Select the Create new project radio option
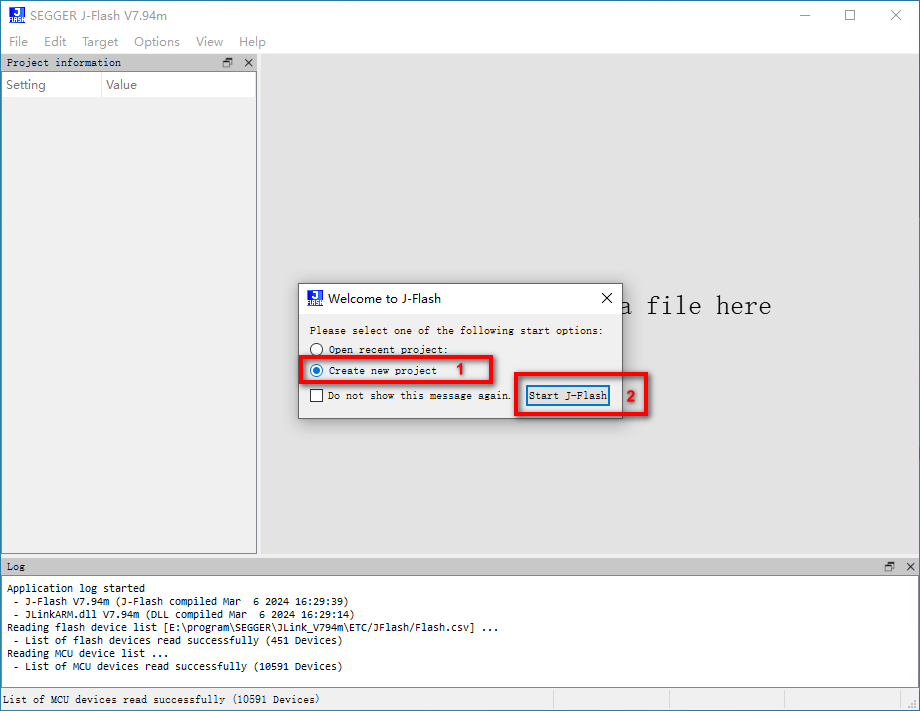Viewport: 920px width, 711px height. tap(316, 371)
